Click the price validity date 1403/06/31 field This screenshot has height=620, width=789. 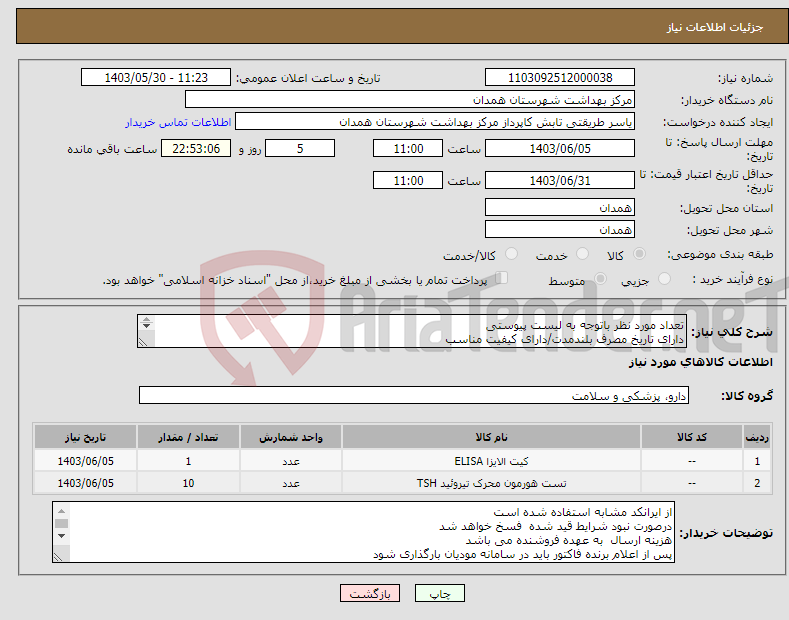[x=560, y=180]
